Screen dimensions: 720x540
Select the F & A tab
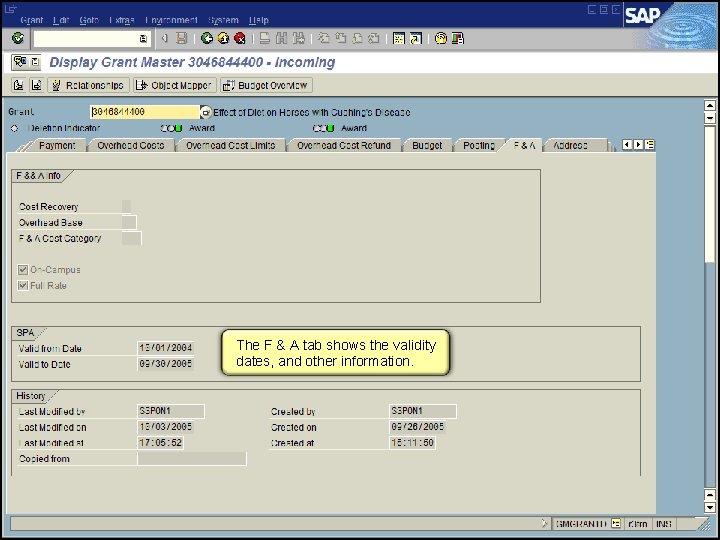click(x=524, y=145)
